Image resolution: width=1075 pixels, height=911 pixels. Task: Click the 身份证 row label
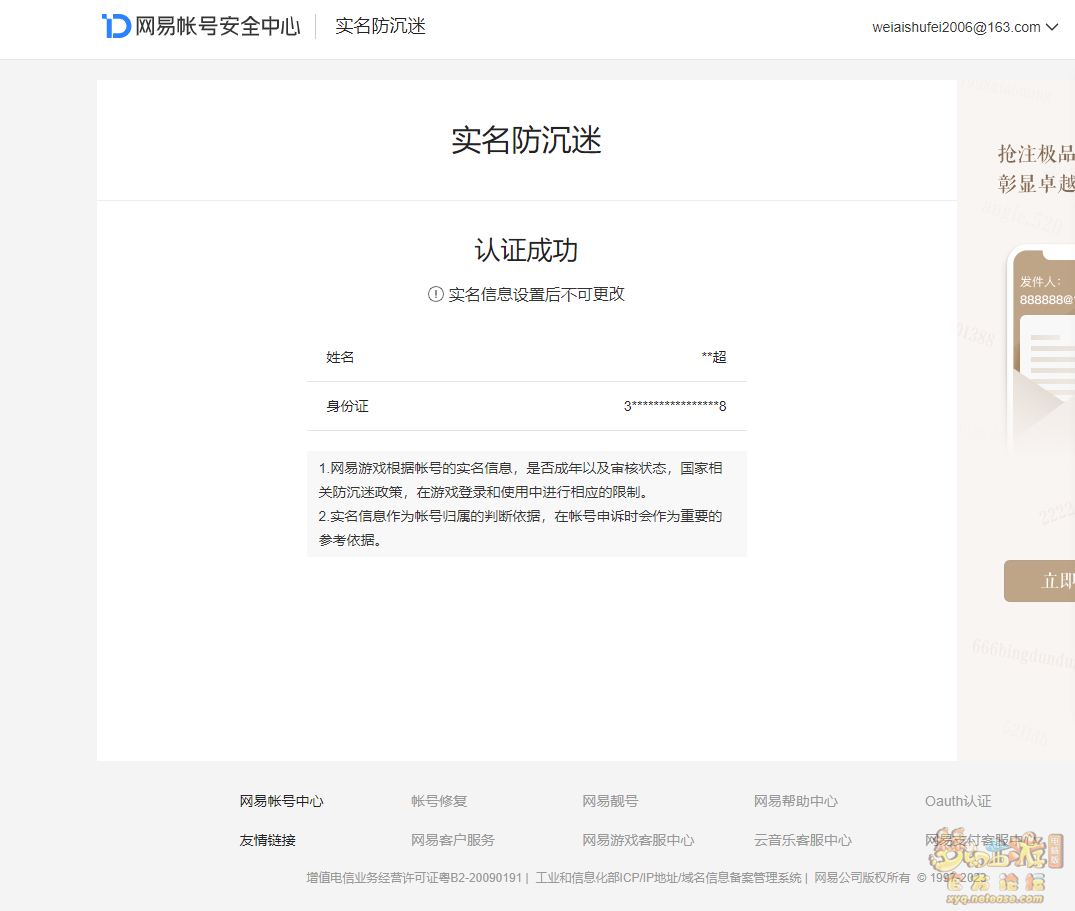[x=347, y=406]
